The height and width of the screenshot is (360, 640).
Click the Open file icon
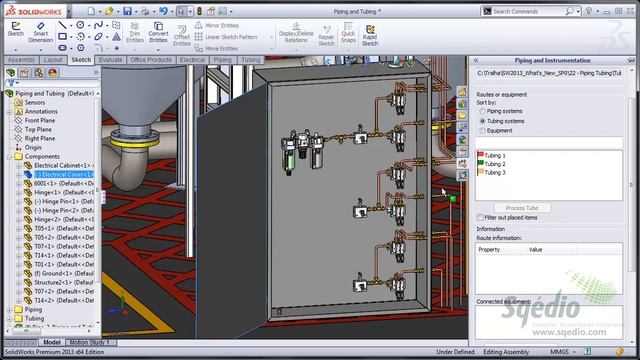109,11
